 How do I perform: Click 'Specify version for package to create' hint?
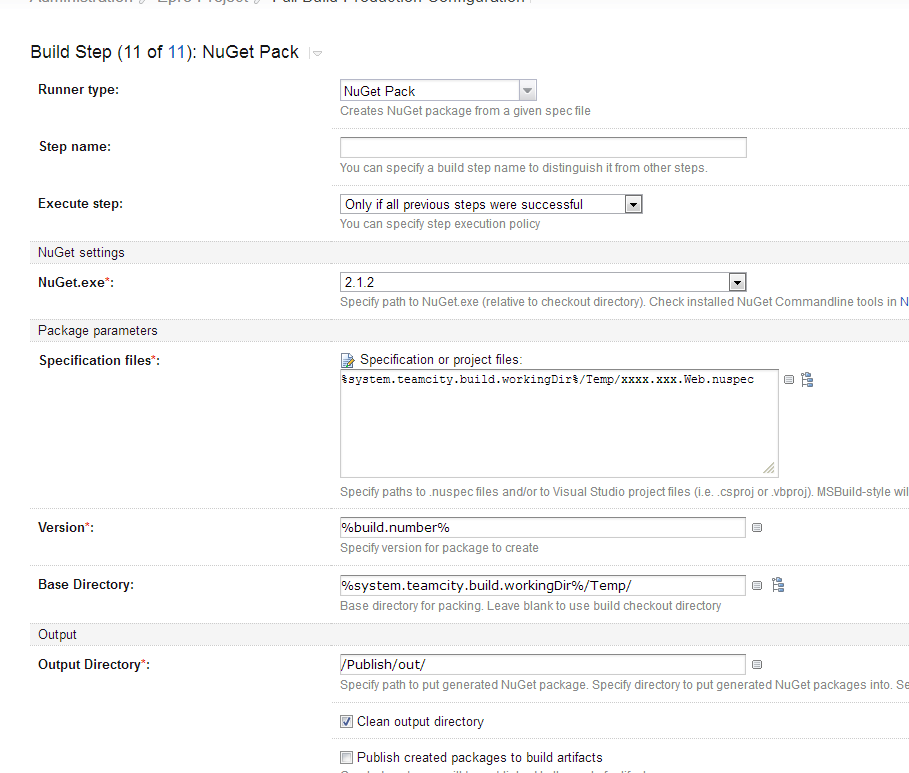439,548
